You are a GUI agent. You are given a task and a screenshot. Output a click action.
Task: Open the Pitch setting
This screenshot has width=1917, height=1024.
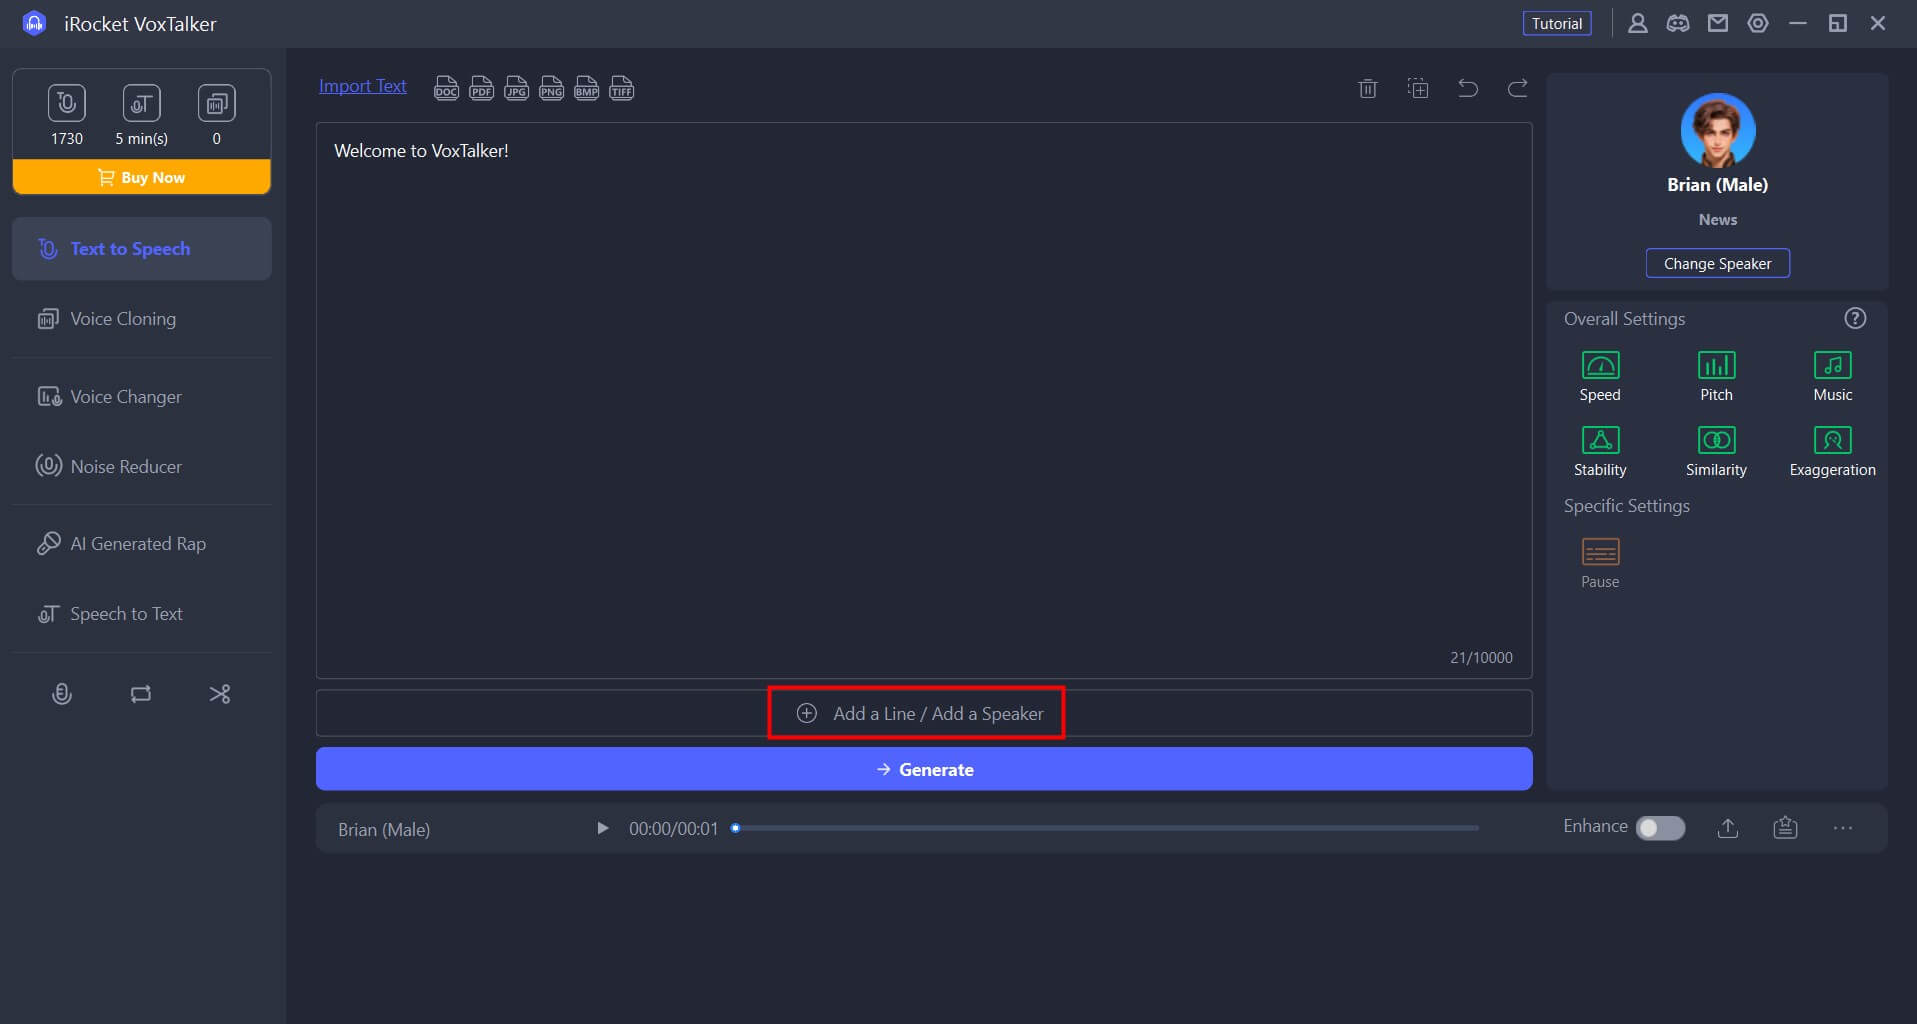tap(1716, 376)
